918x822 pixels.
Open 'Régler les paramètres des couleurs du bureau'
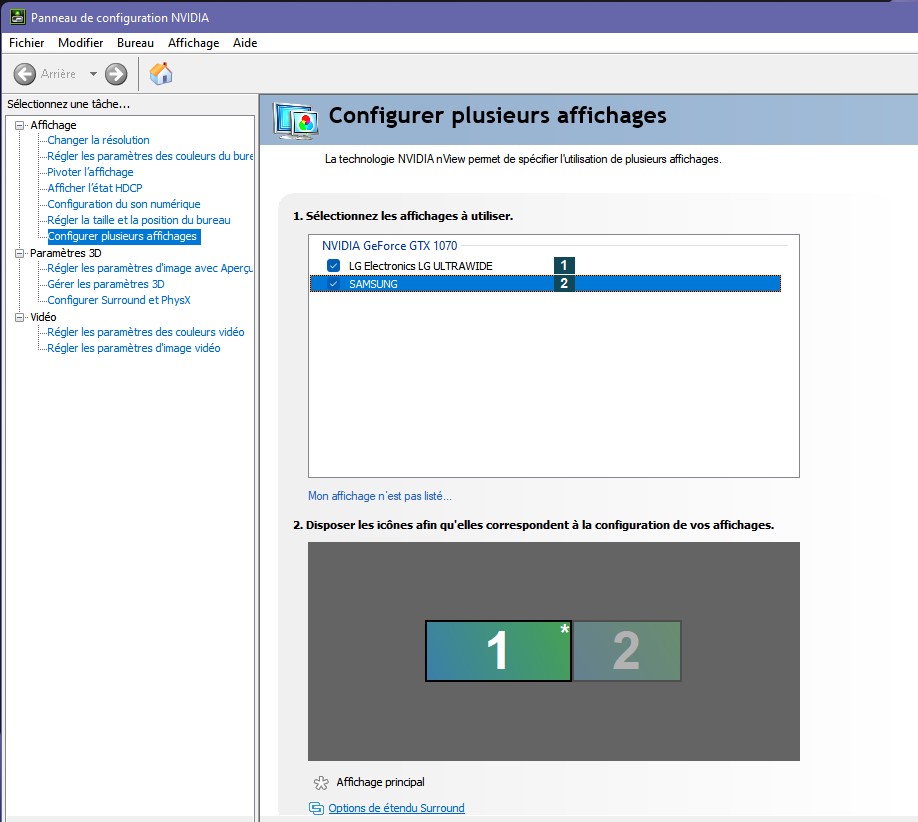click(150, 156)
